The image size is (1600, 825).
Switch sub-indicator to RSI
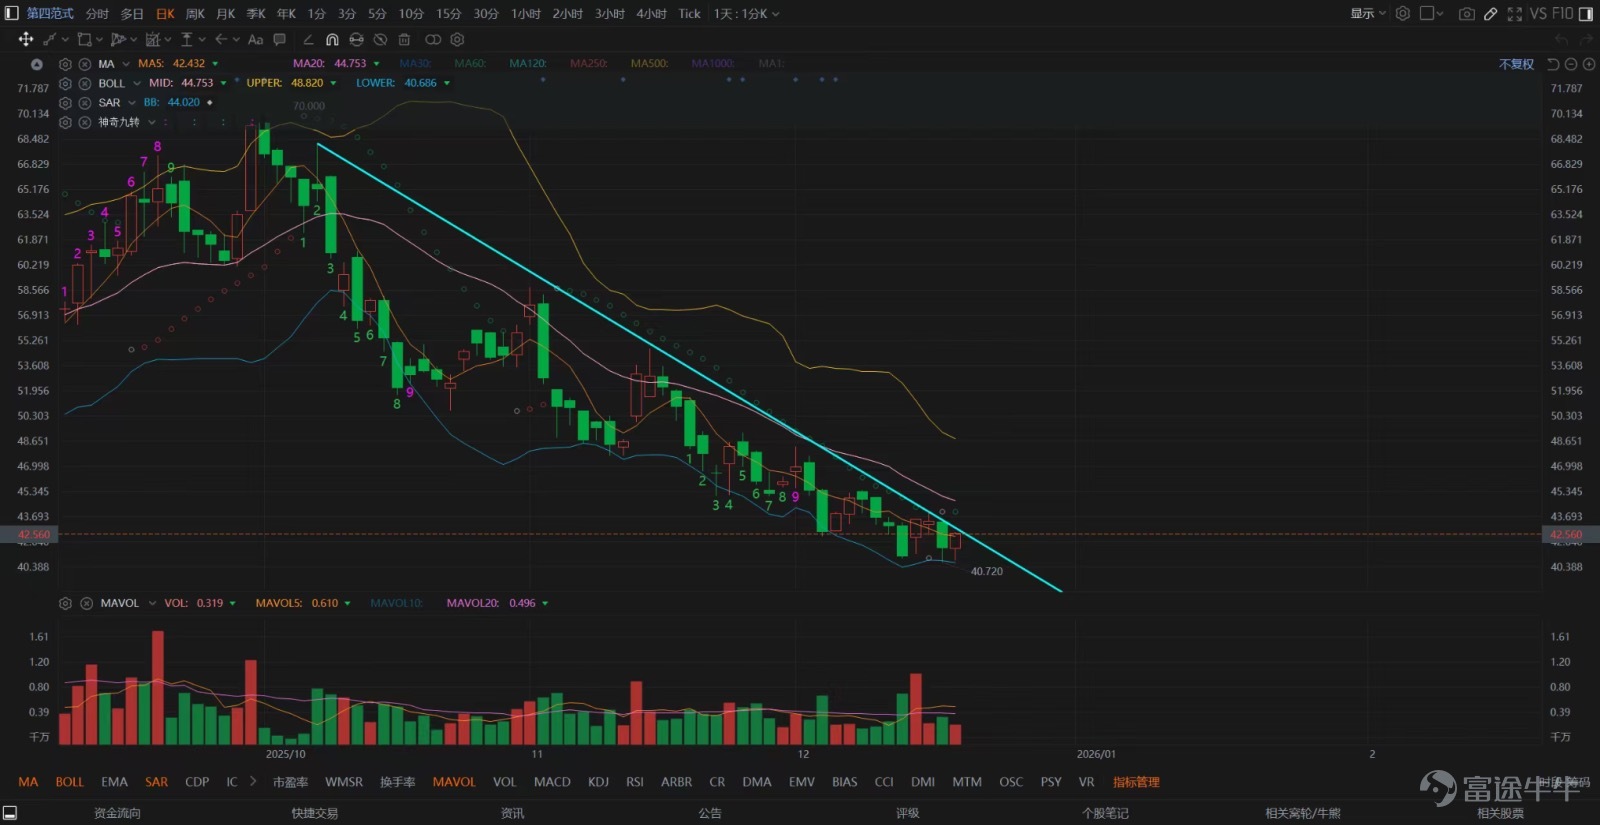634,781
